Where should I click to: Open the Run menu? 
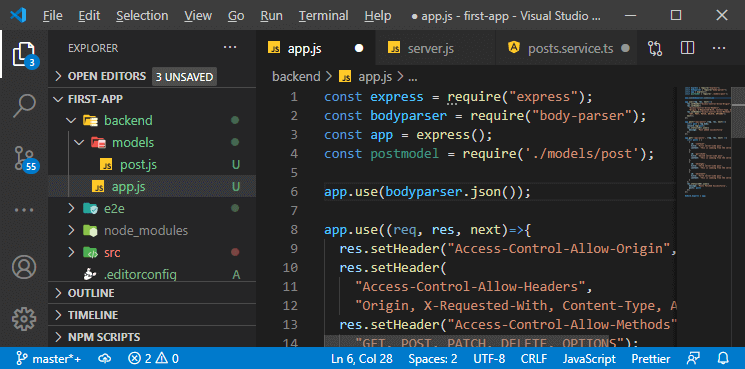pos(272,16)
